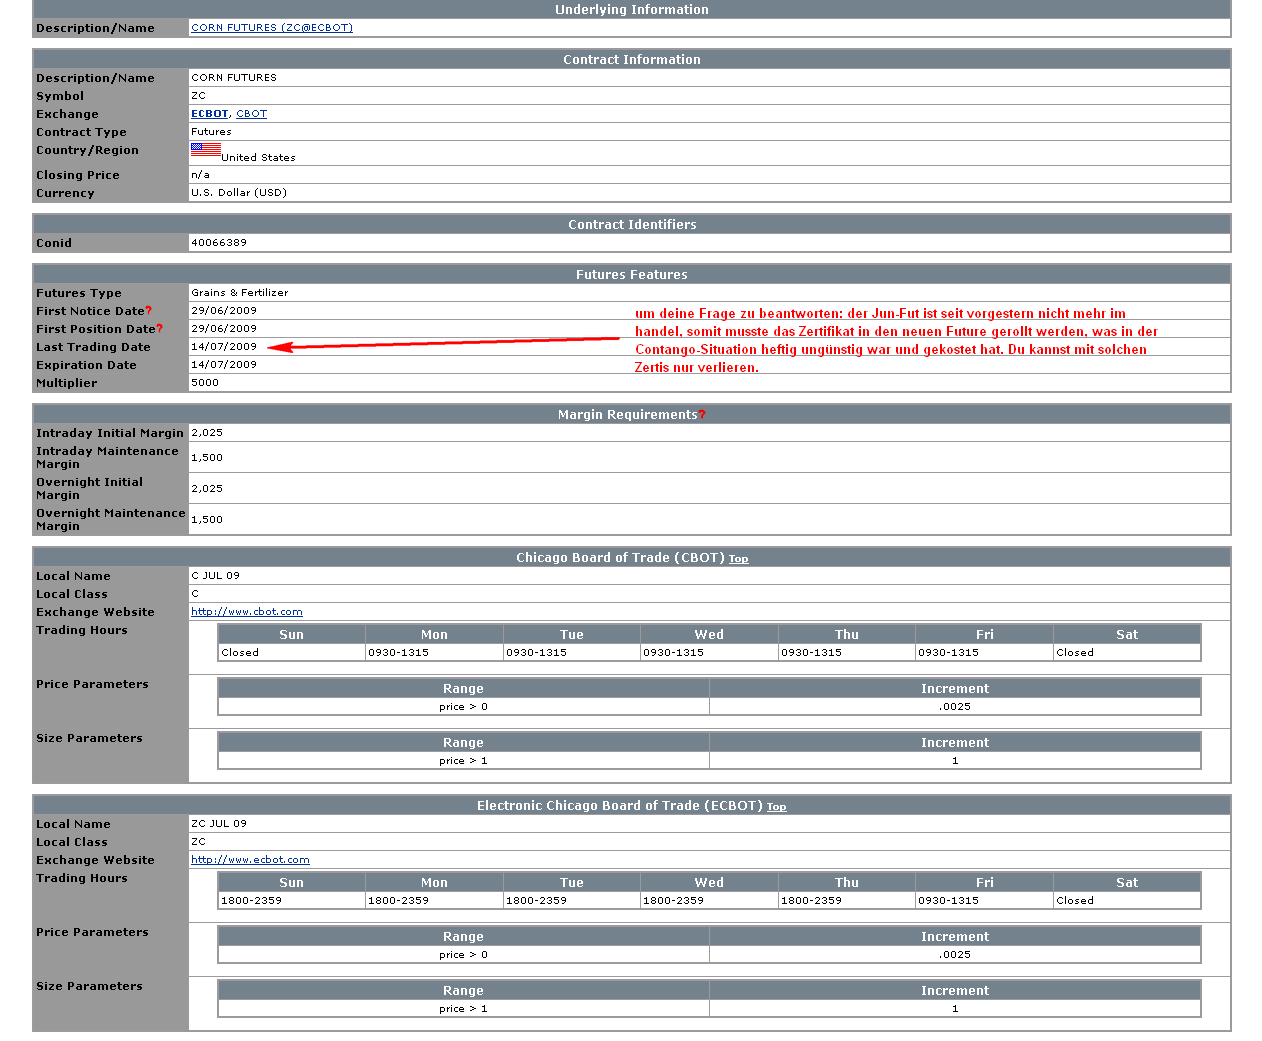The width and height of the screenshot is (1262, 1041).
Task: Jump to Top from the ECBOT section header
Action: tap(776, 807)
